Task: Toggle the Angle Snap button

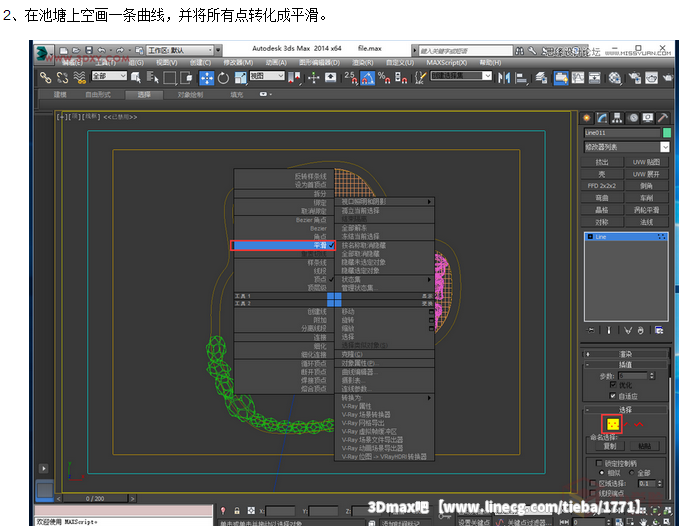Action: pos(367,78)
